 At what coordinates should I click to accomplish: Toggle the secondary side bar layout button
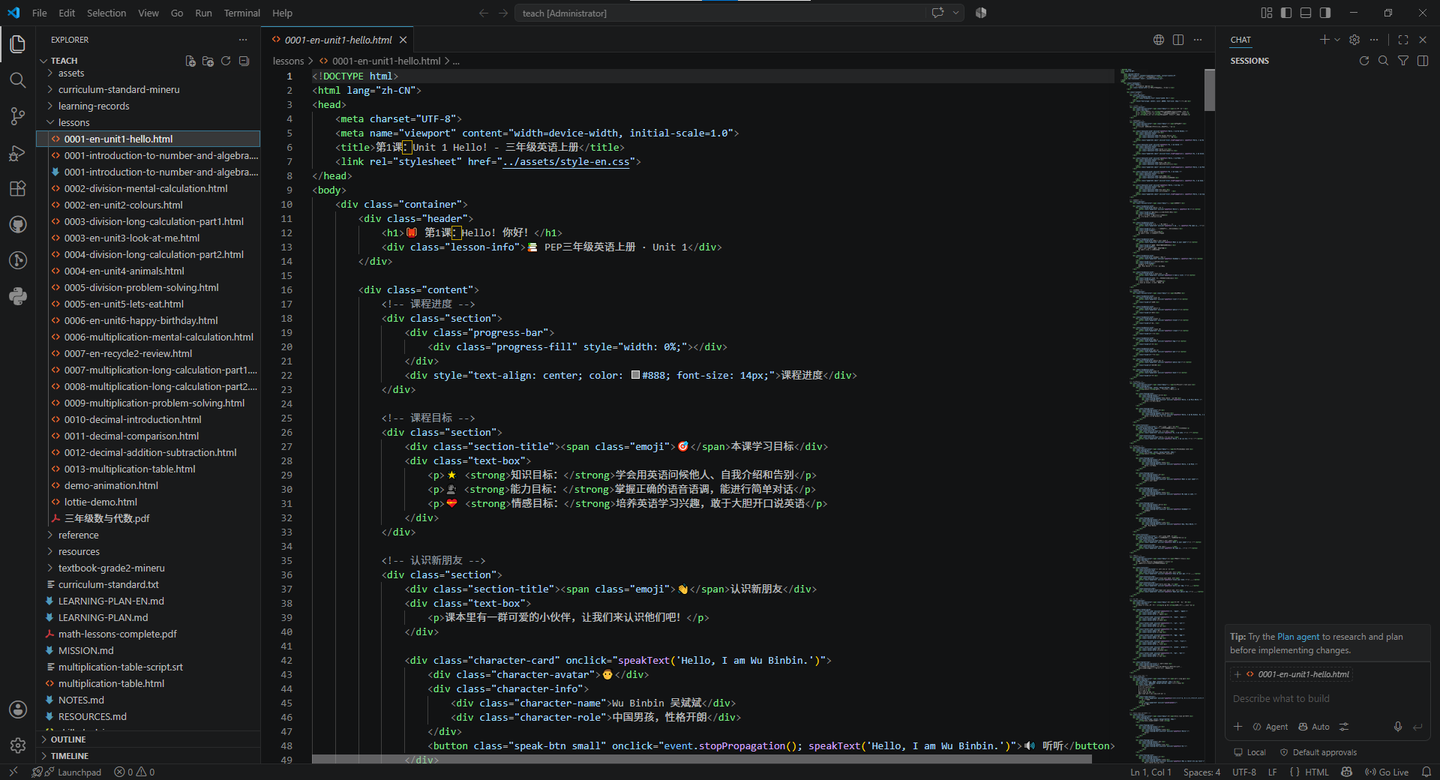(1325, 13)
